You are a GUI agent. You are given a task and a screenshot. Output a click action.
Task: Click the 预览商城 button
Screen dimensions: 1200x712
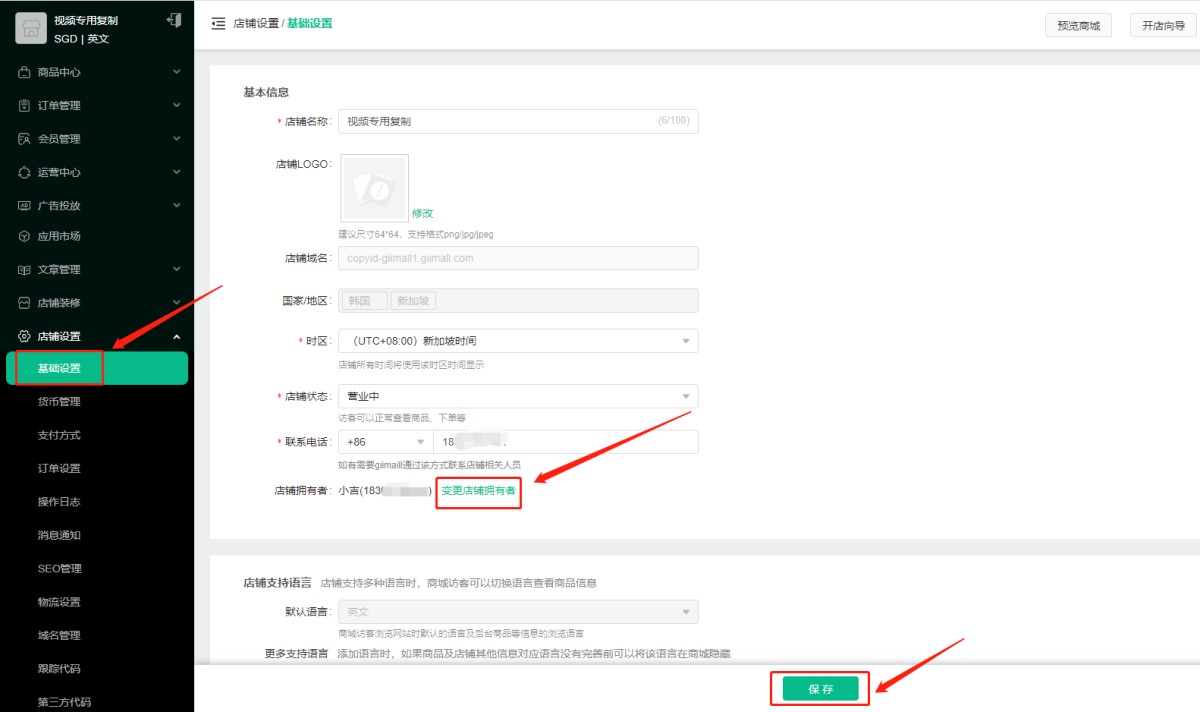coord(1078,26)
